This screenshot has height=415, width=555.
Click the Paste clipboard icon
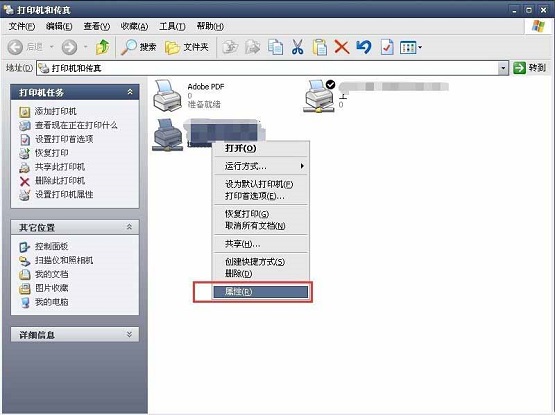pyautogui.click(x=319, y=47)
